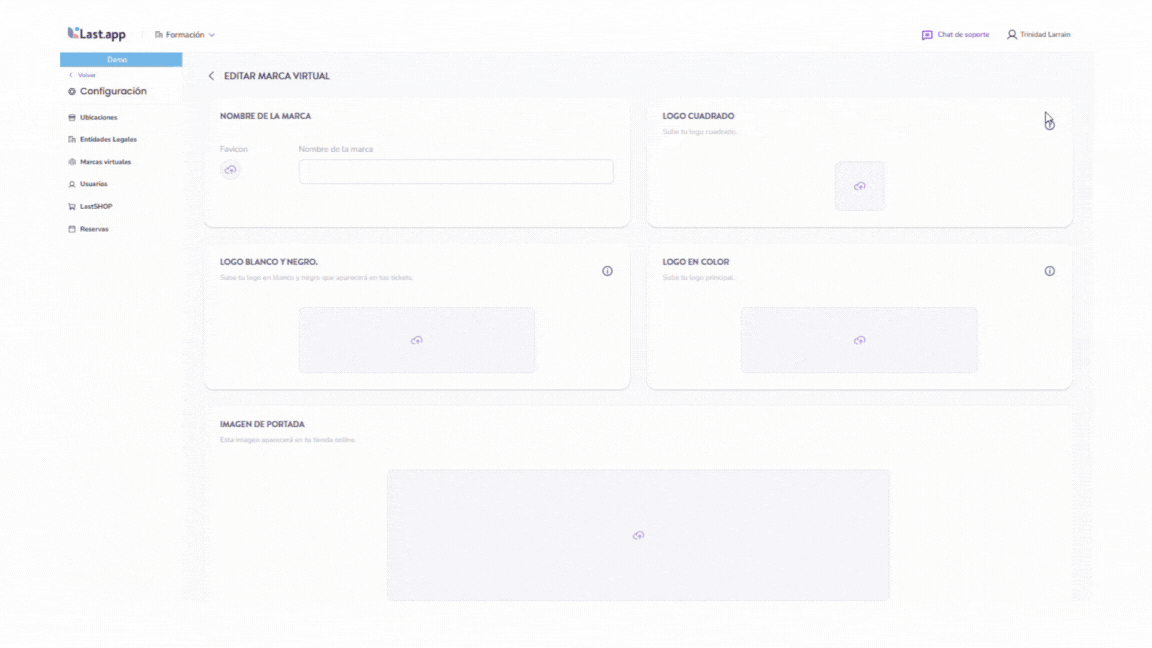The height and width of the screenshot is (648, 1152).
Task: Click the Volver link in sidebar
Action: [86, 75]
